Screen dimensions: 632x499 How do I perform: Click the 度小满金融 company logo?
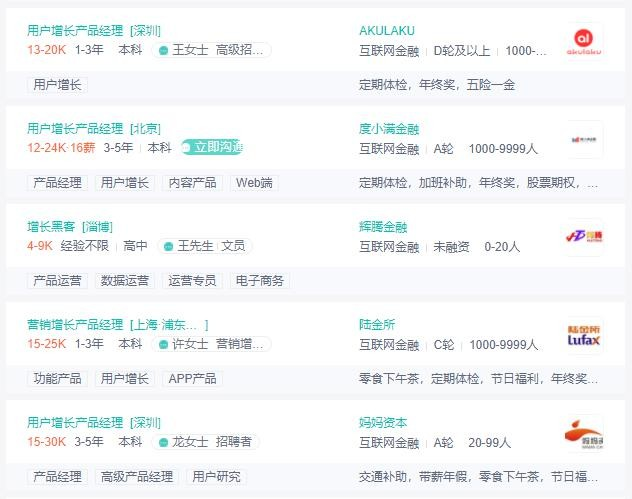(584, 139)
